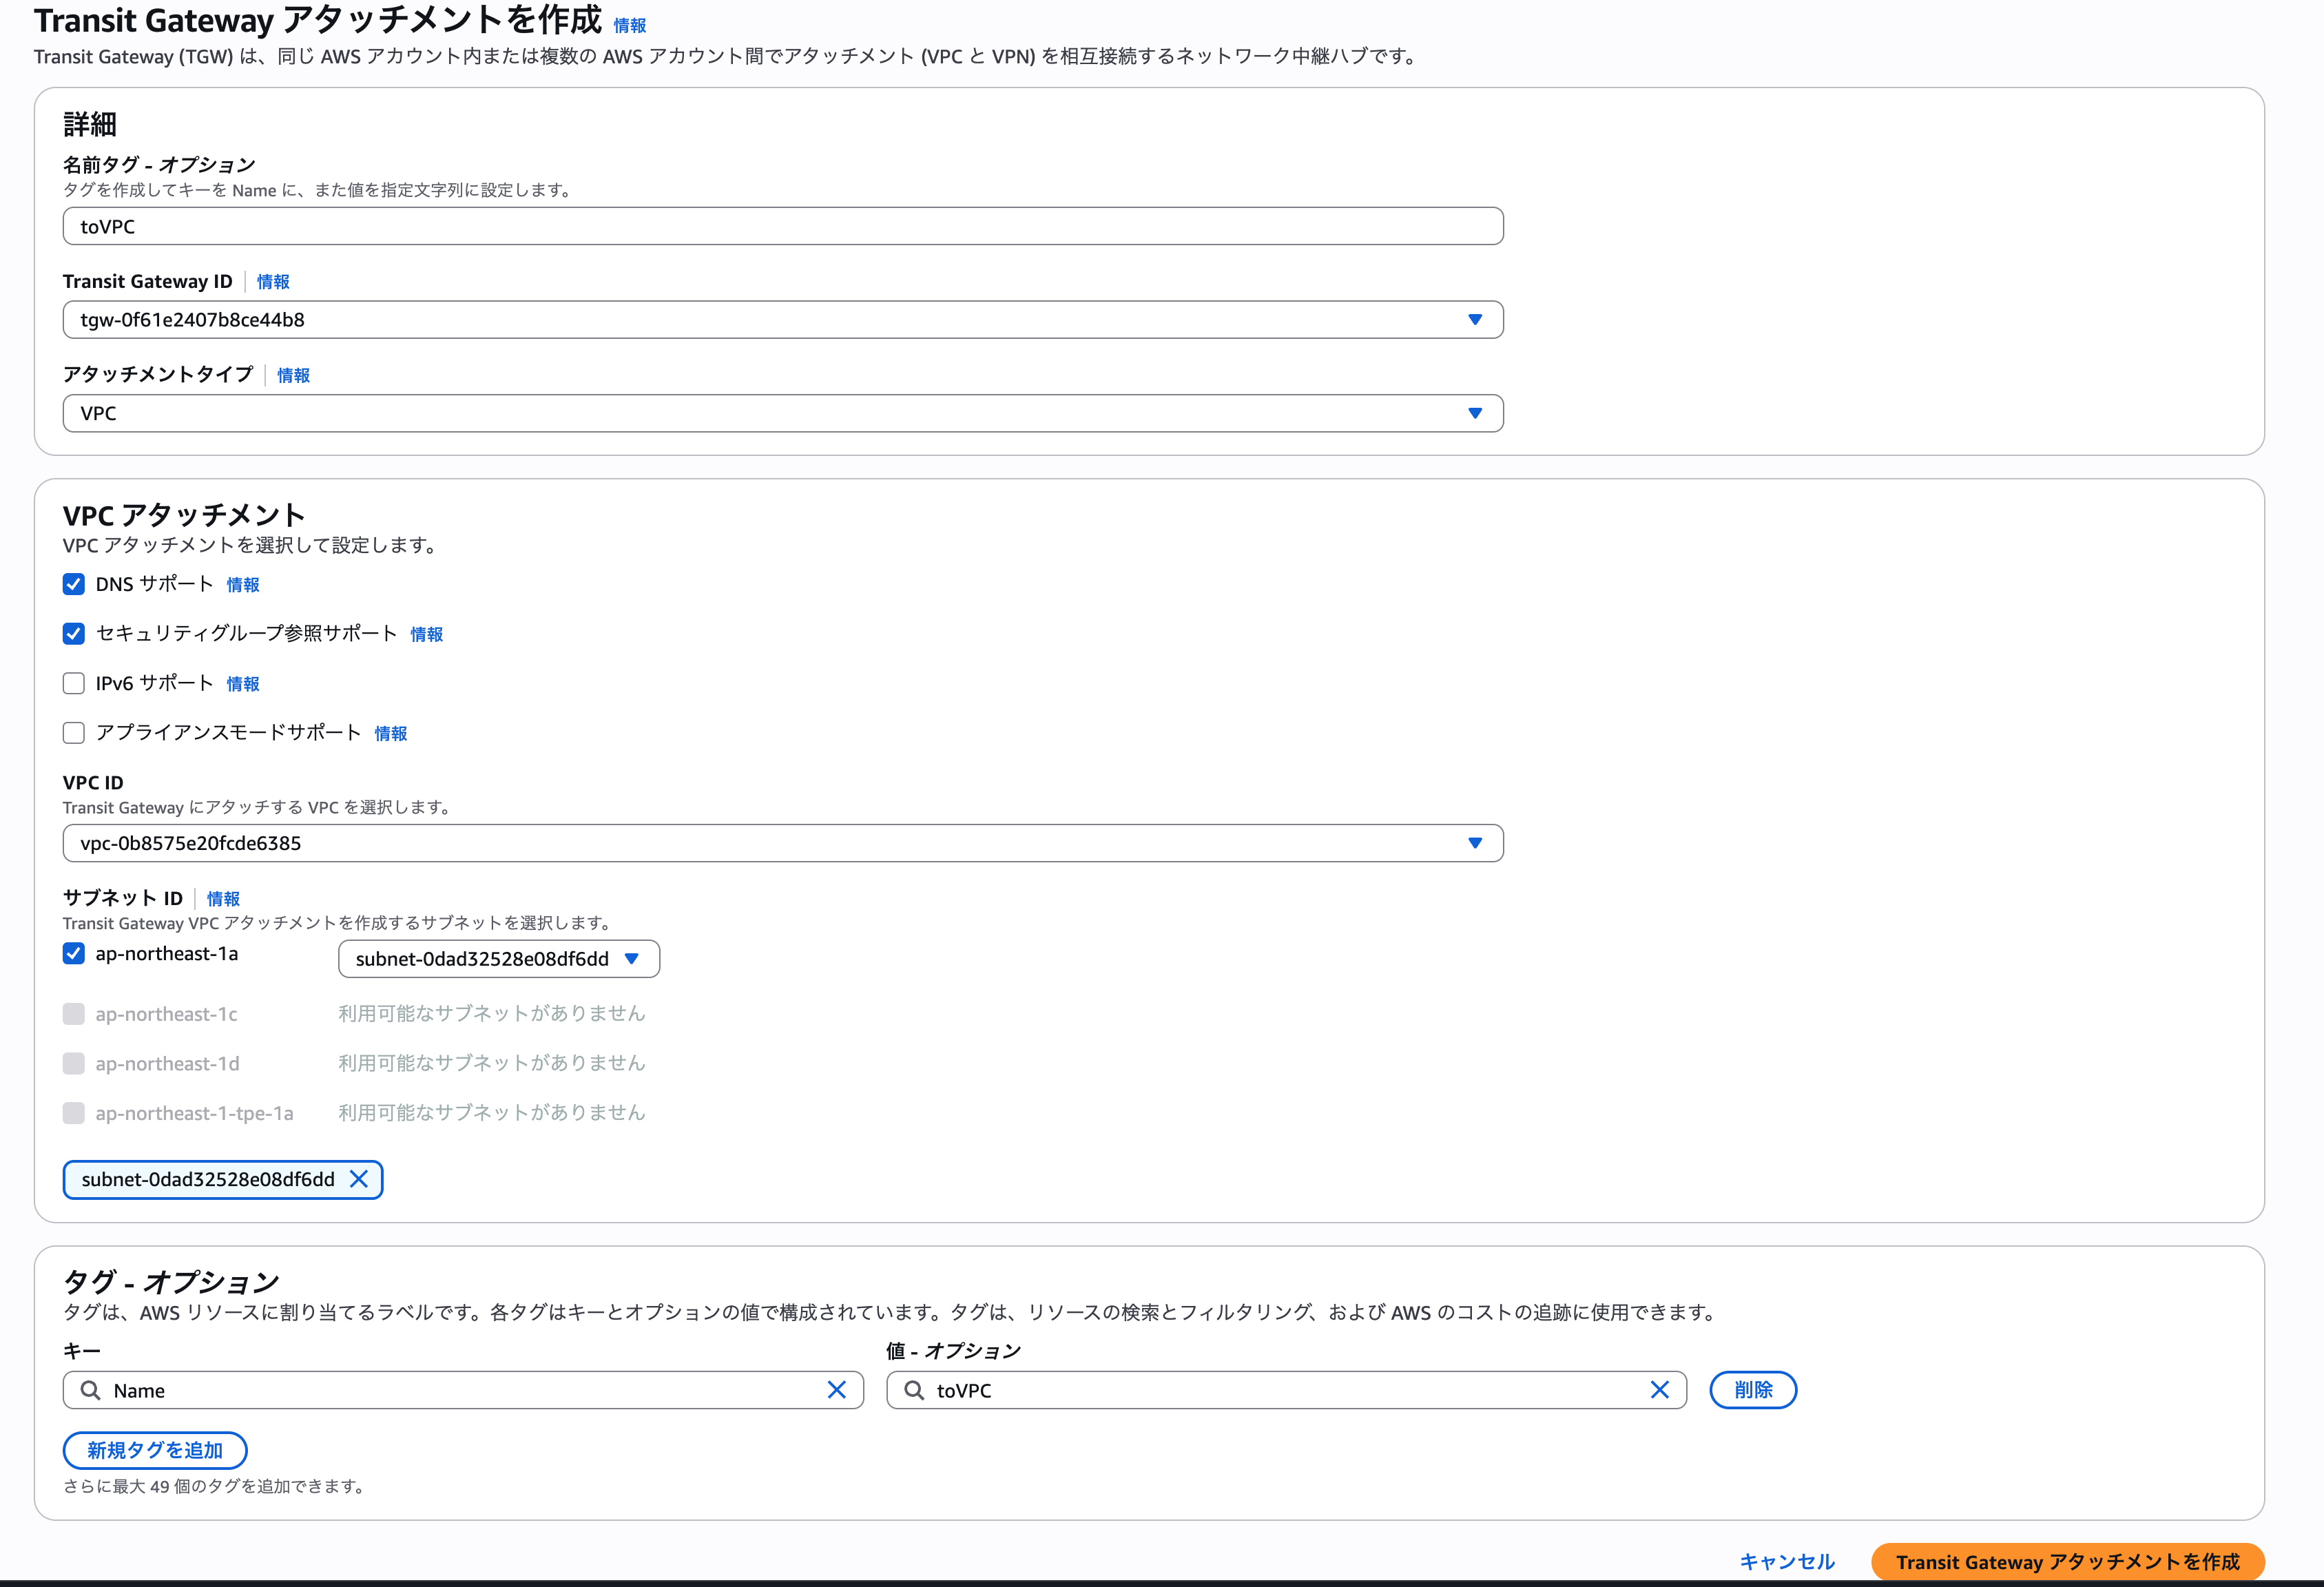Click the ap-northeast-1a label text
Viewport: 2324px width, 1587px height.
point(167,954)
